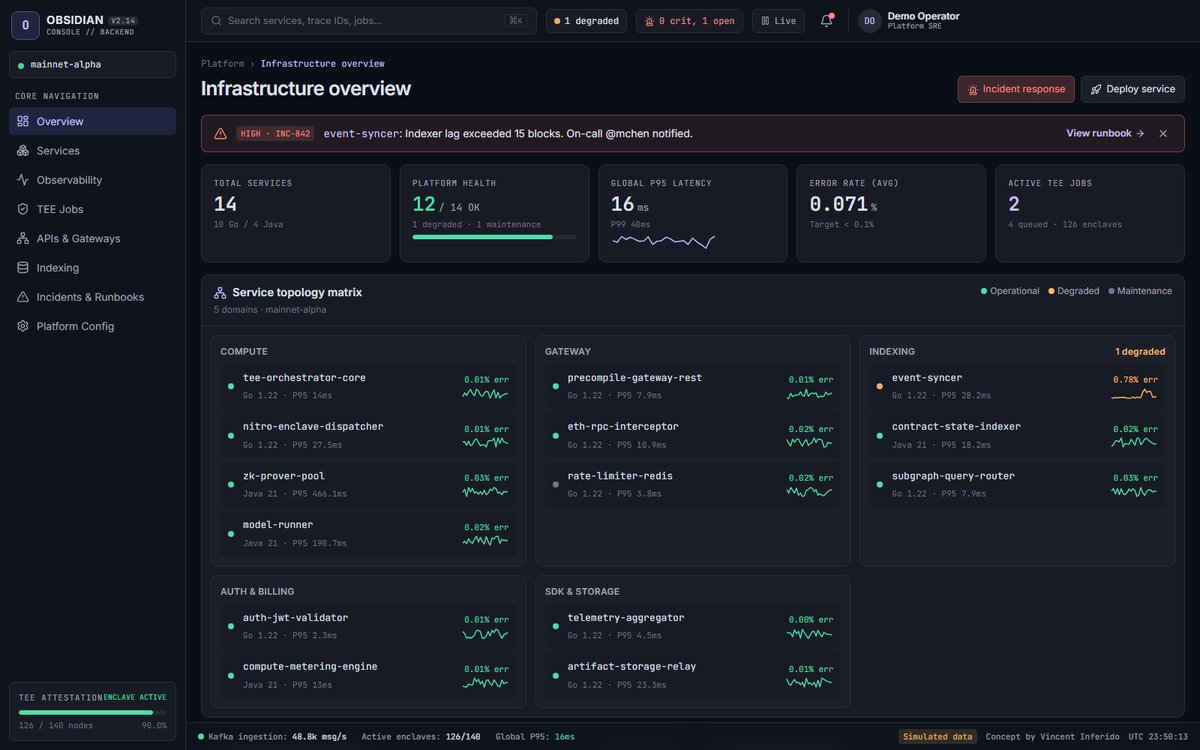Click the HIGH · INC-842 badge
The width and height of the screenshot is (1200, 750).
275,133
